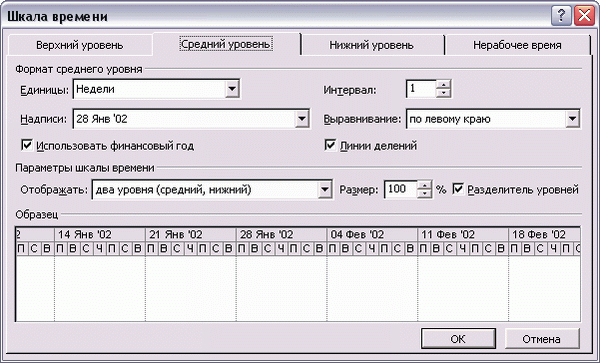Increase Размер percentage with up arrow
Image resolution: width=600 pixels, height=363 pixels.
pyautogui.click(x=424, y=185)
